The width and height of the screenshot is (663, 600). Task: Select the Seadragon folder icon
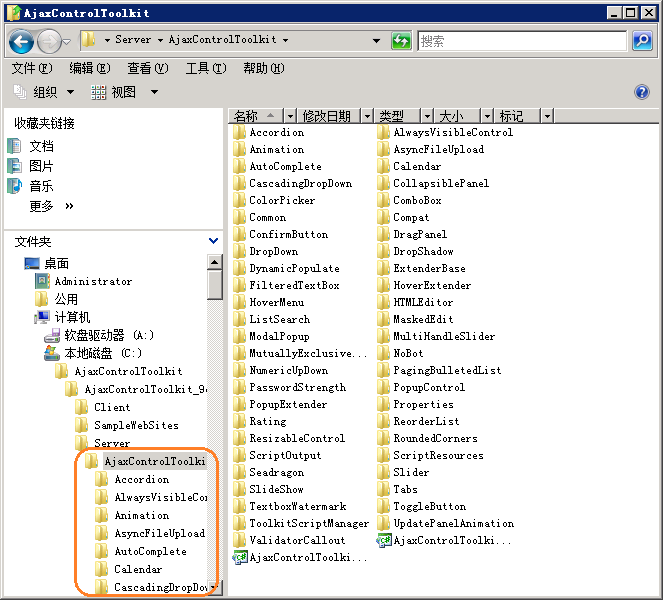pos(239,472)
